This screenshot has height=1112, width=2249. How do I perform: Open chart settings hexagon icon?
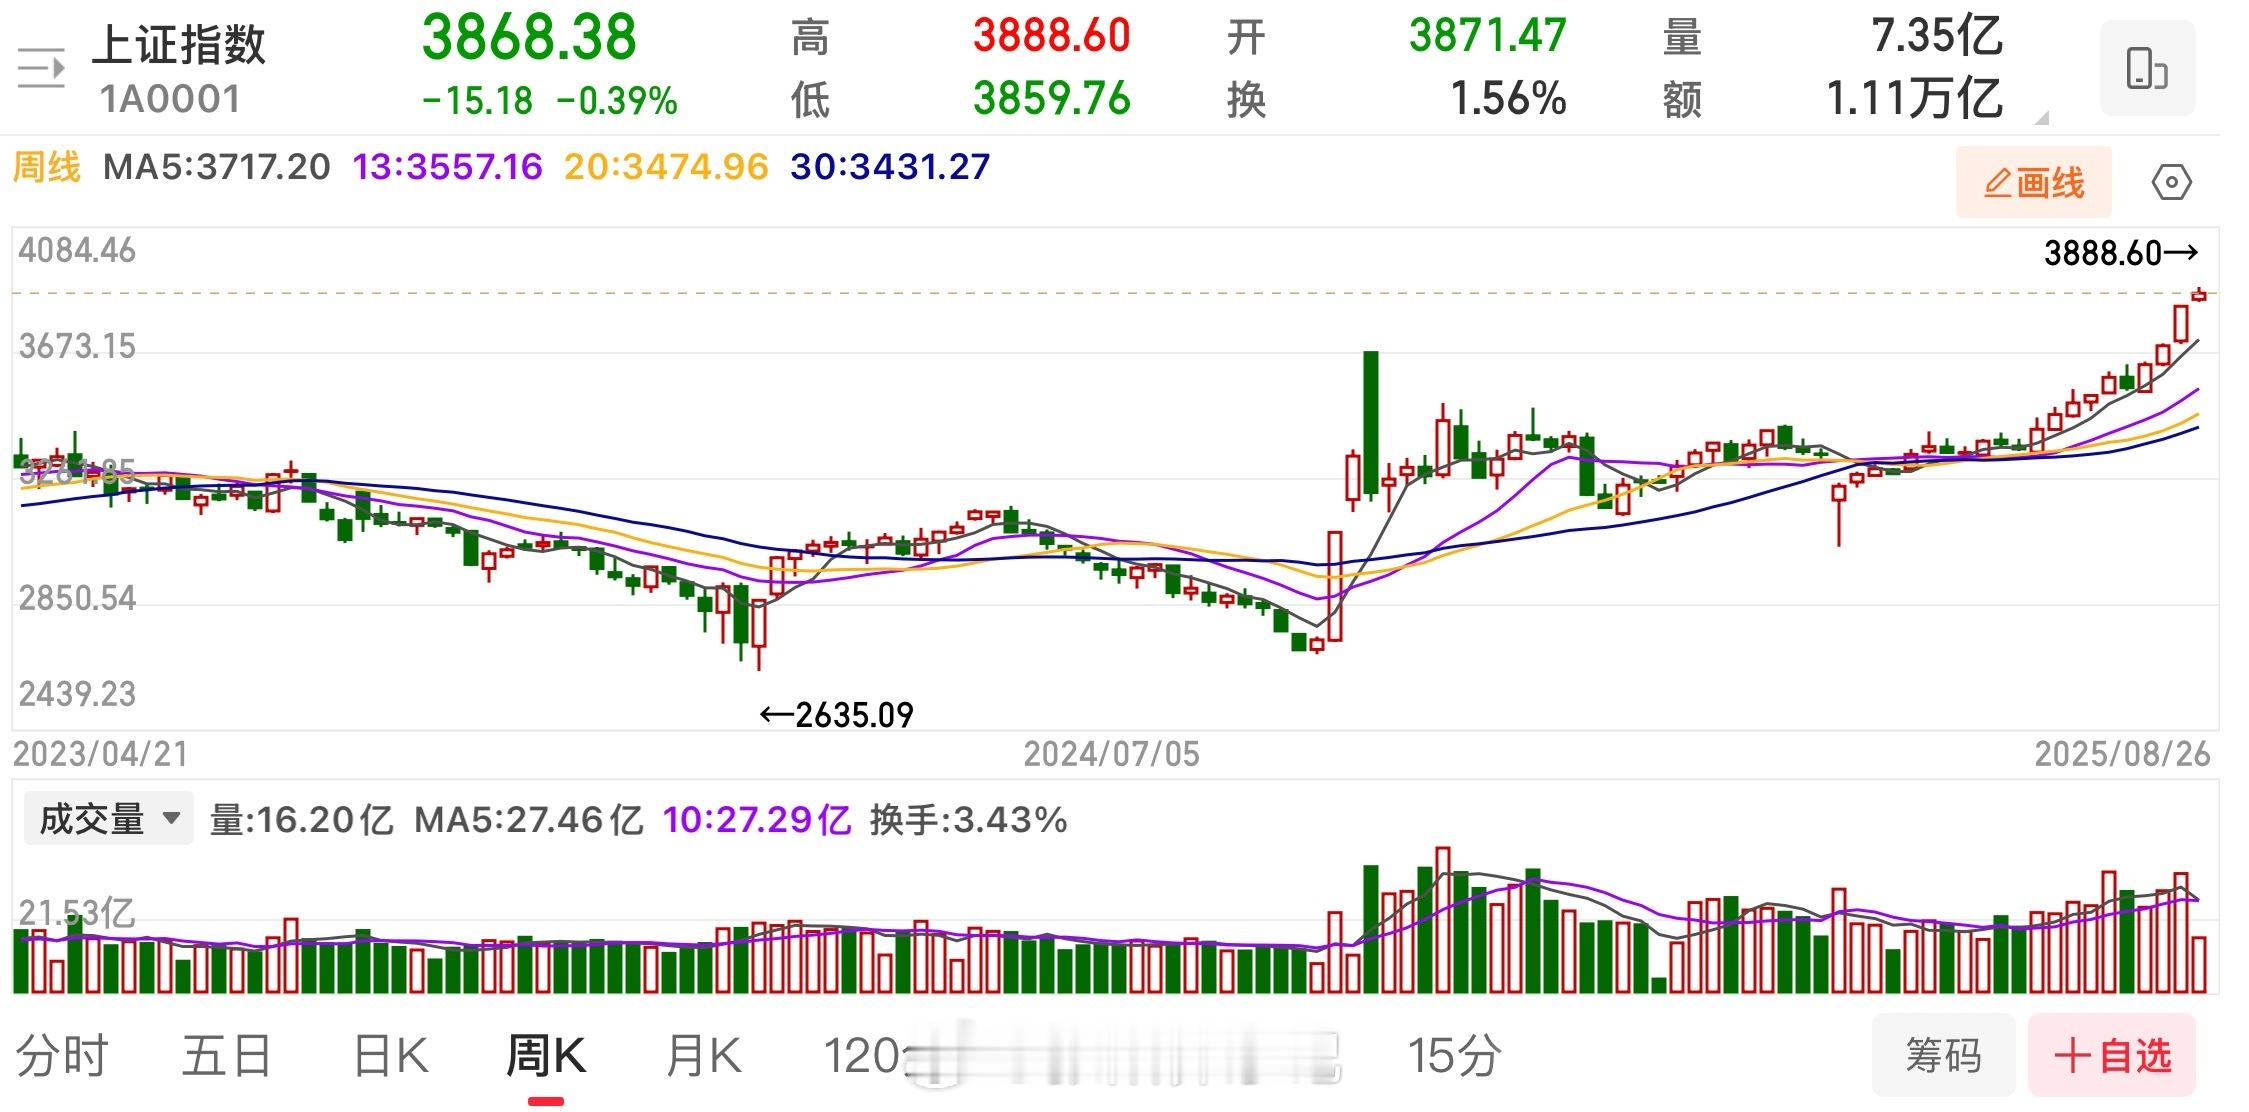(x=2171, y=183)
